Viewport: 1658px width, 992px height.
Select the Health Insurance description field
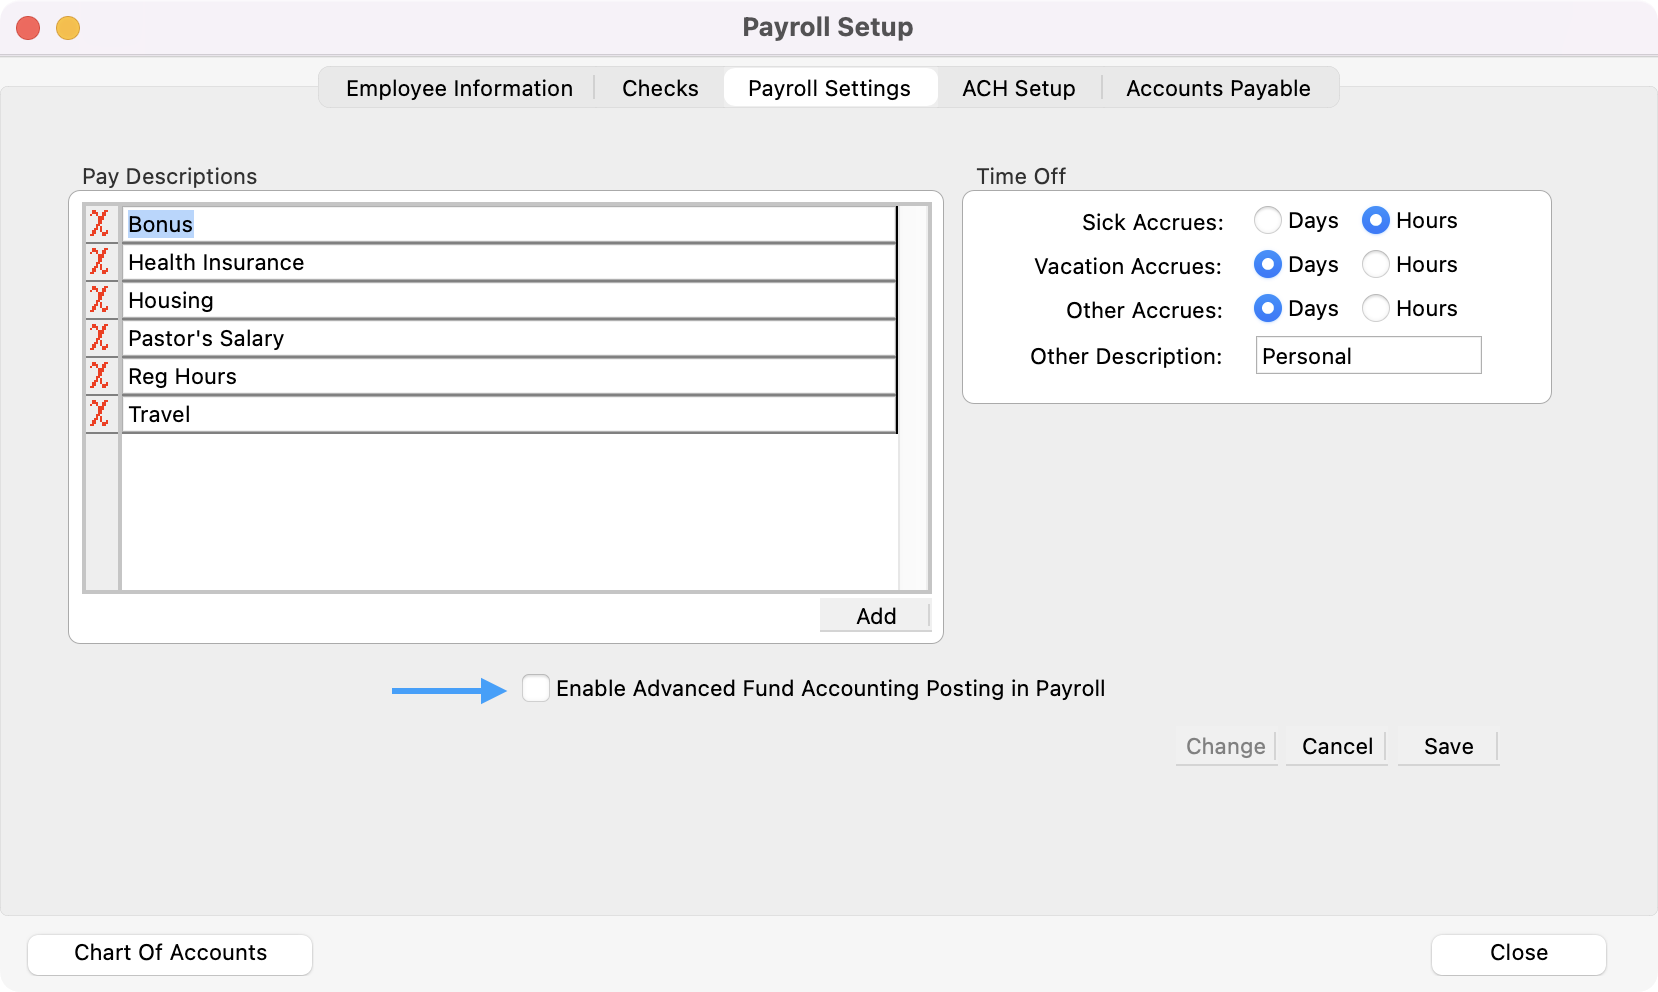tap(508, 262)
